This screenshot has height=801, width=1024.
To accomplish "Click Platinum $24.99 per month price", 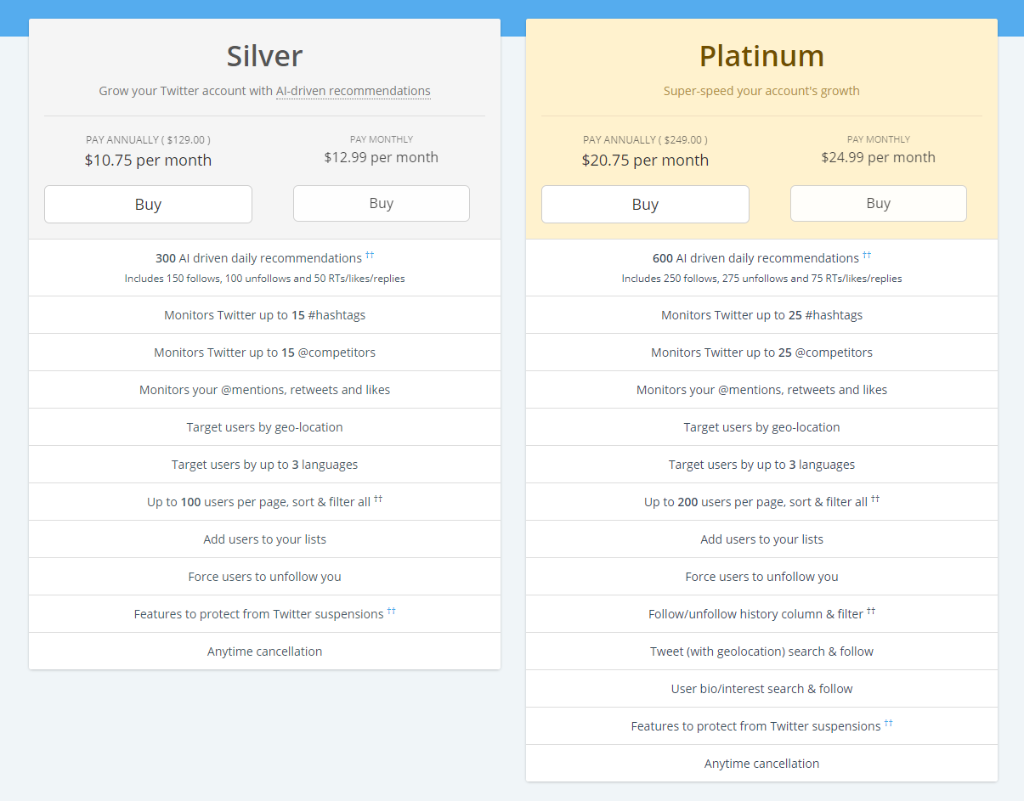I will pos(878,157).
